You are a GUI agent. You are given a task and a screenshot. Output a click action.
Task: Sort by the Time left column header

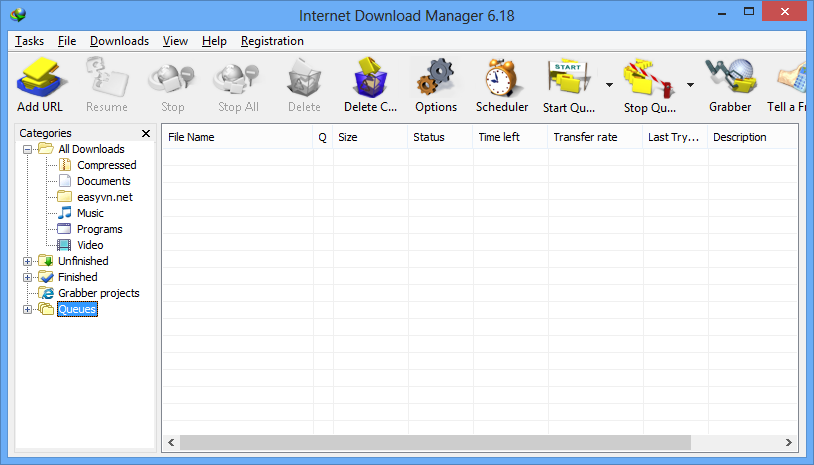click(x=510, y=137)
